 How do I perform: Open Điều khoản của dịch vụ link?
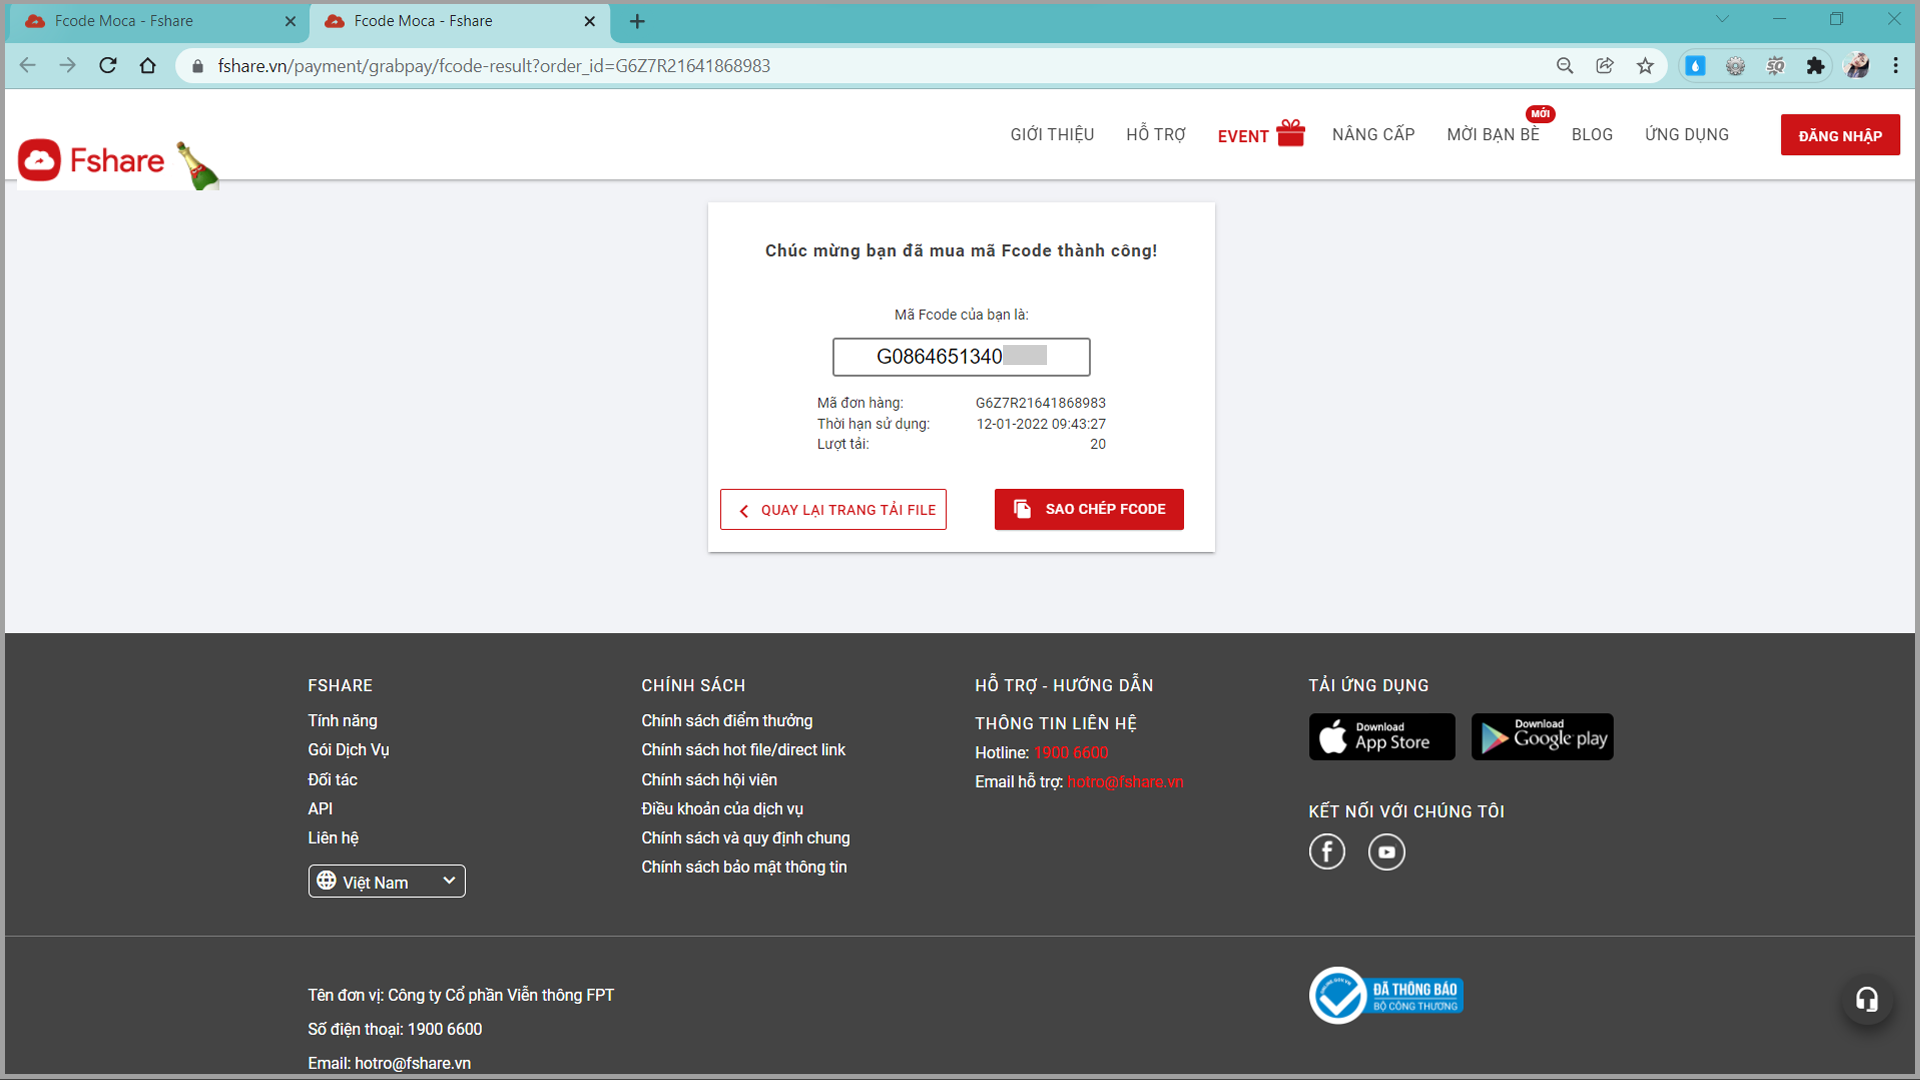click(x=722, y=809)
